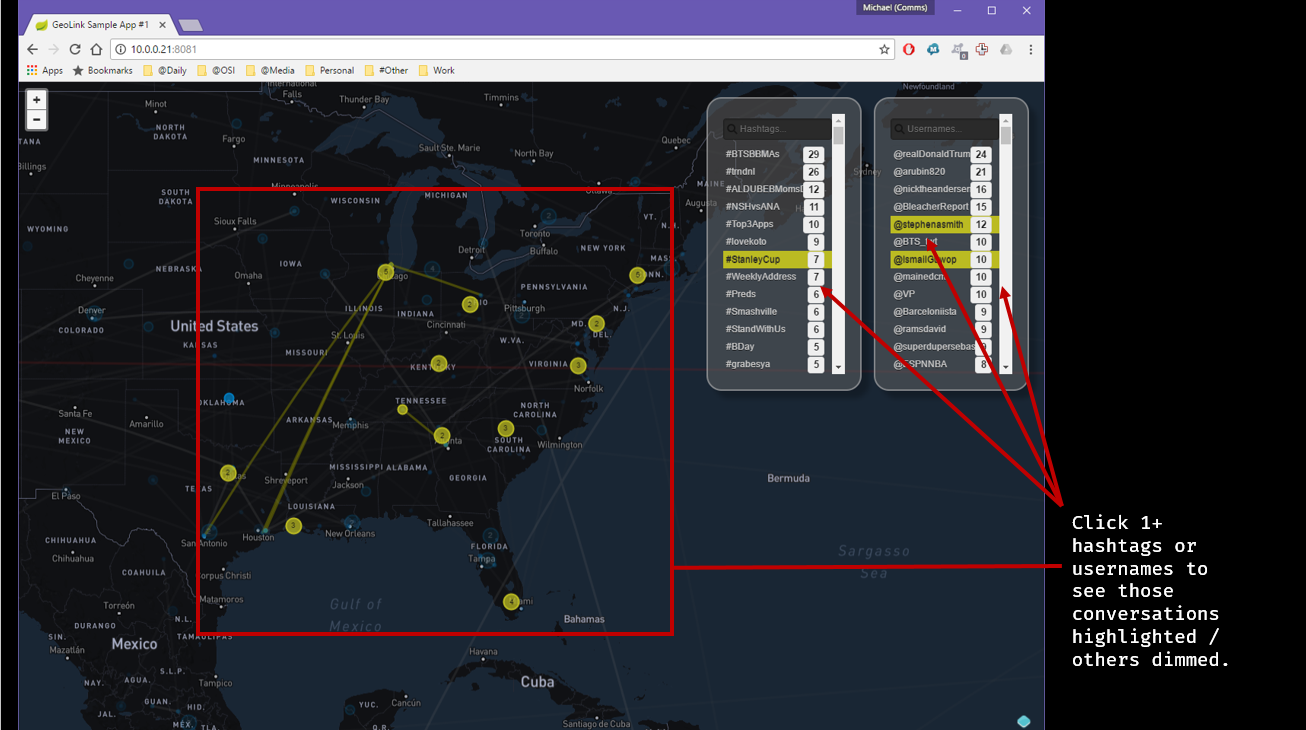Click the yellow cluster marker in Virginia
Image resolution: width=1306 pixels, height=730 pixels.
pos(578,365)
